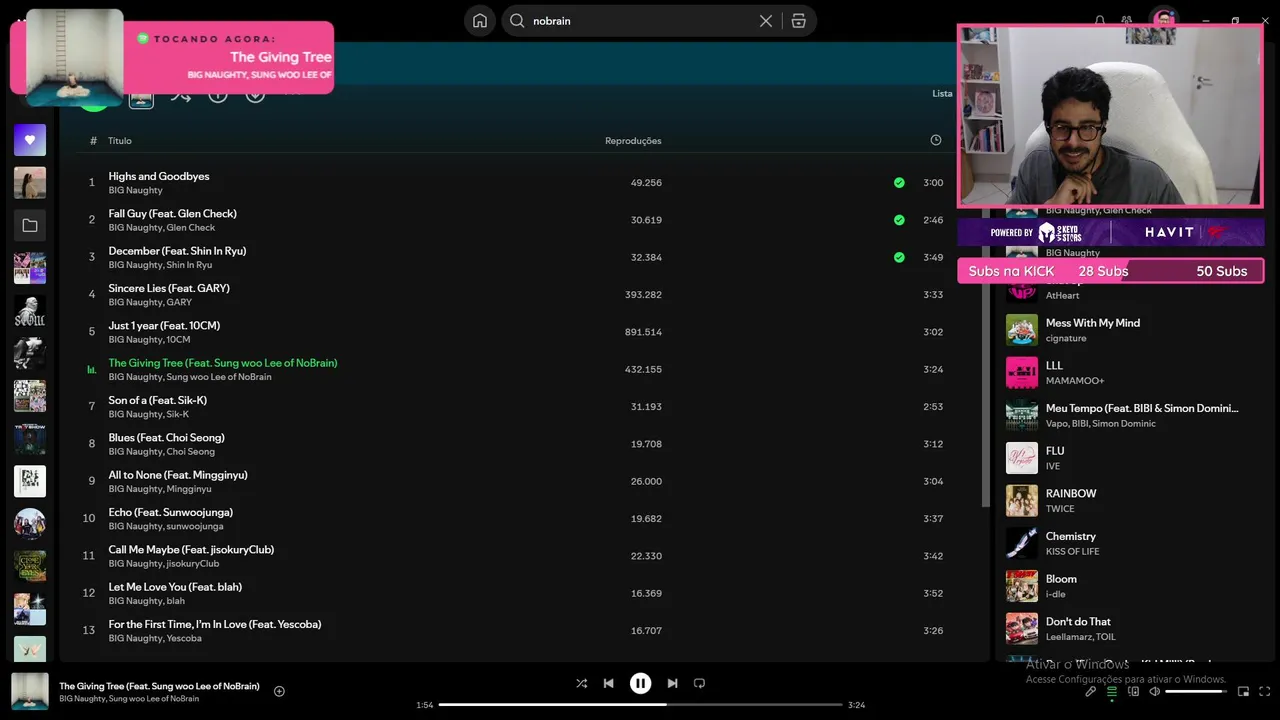The image size is (1280, 720).
Task: Open the profile avatar menu
Action: (1164, 20)
